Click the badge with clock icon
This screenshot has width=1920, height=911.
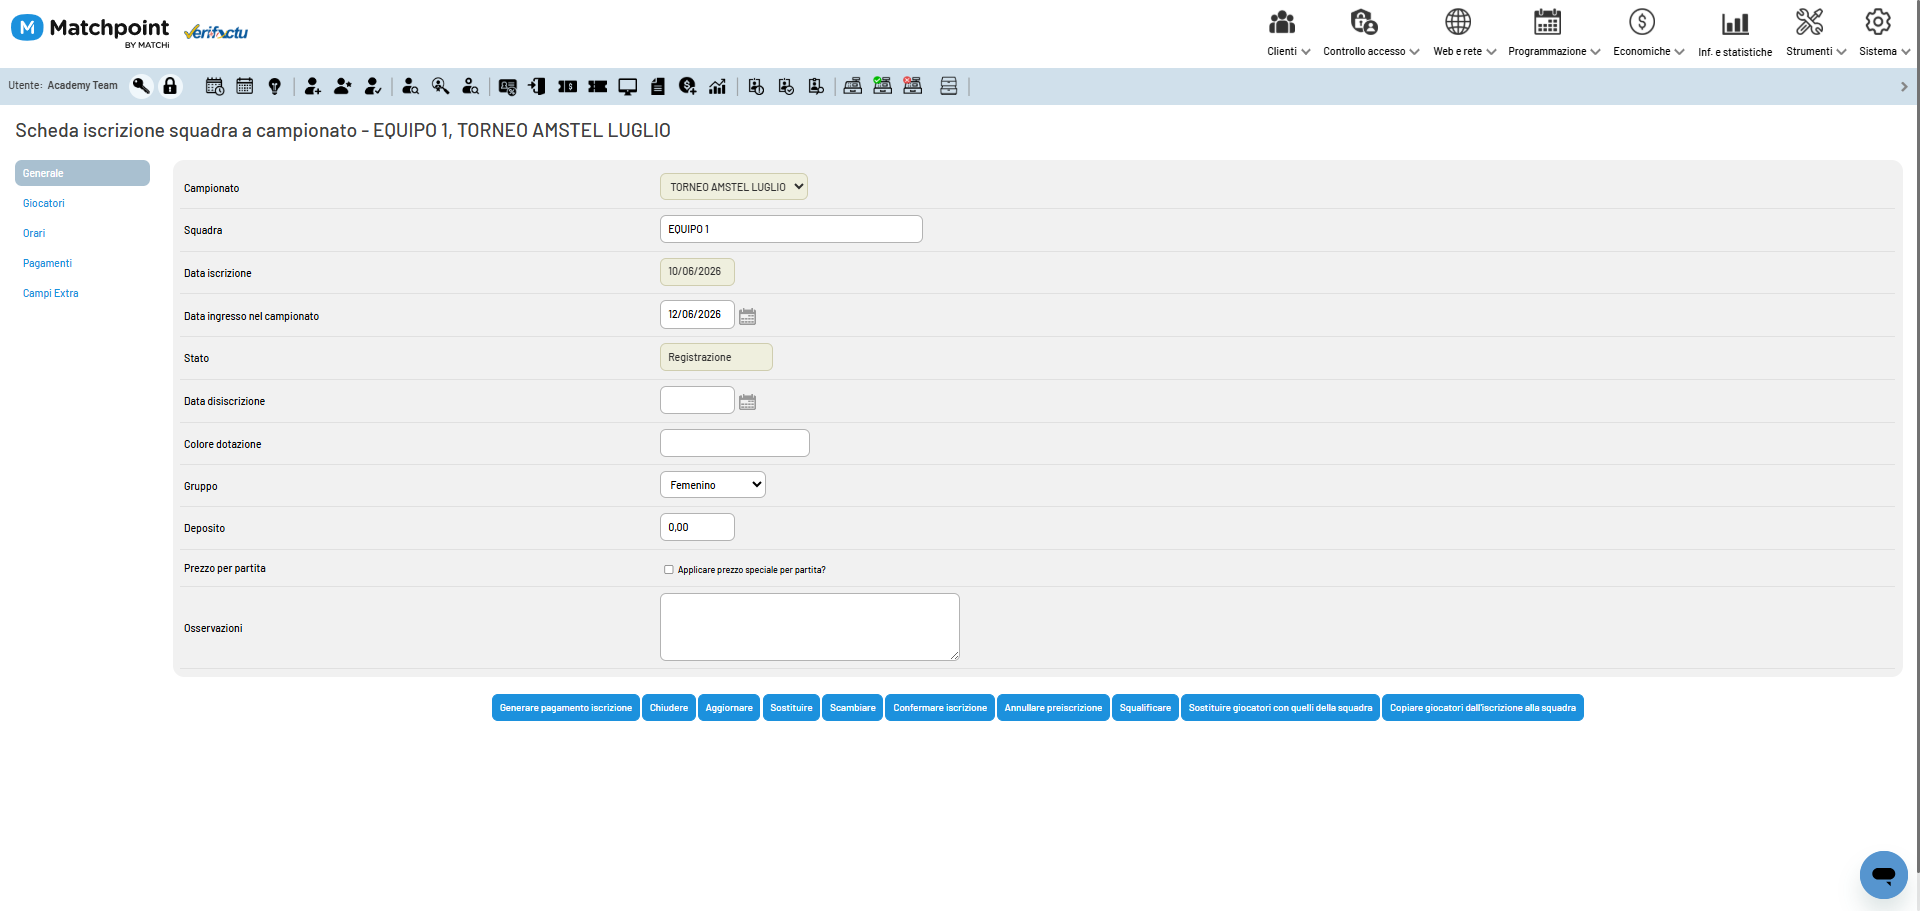point(756,86)
